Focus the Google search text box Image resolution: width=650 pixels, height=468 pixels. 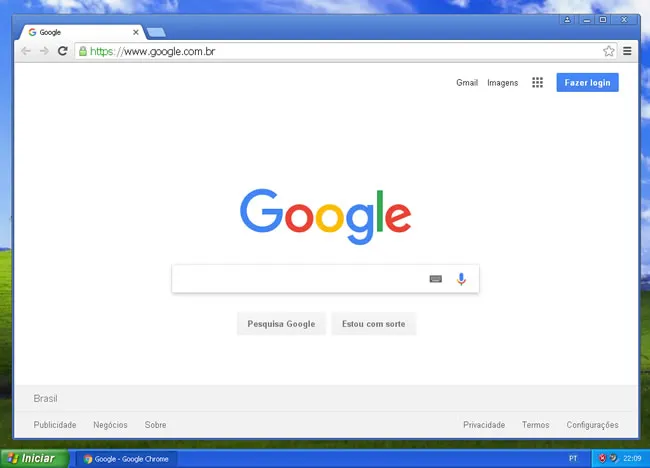pos(298,279)
